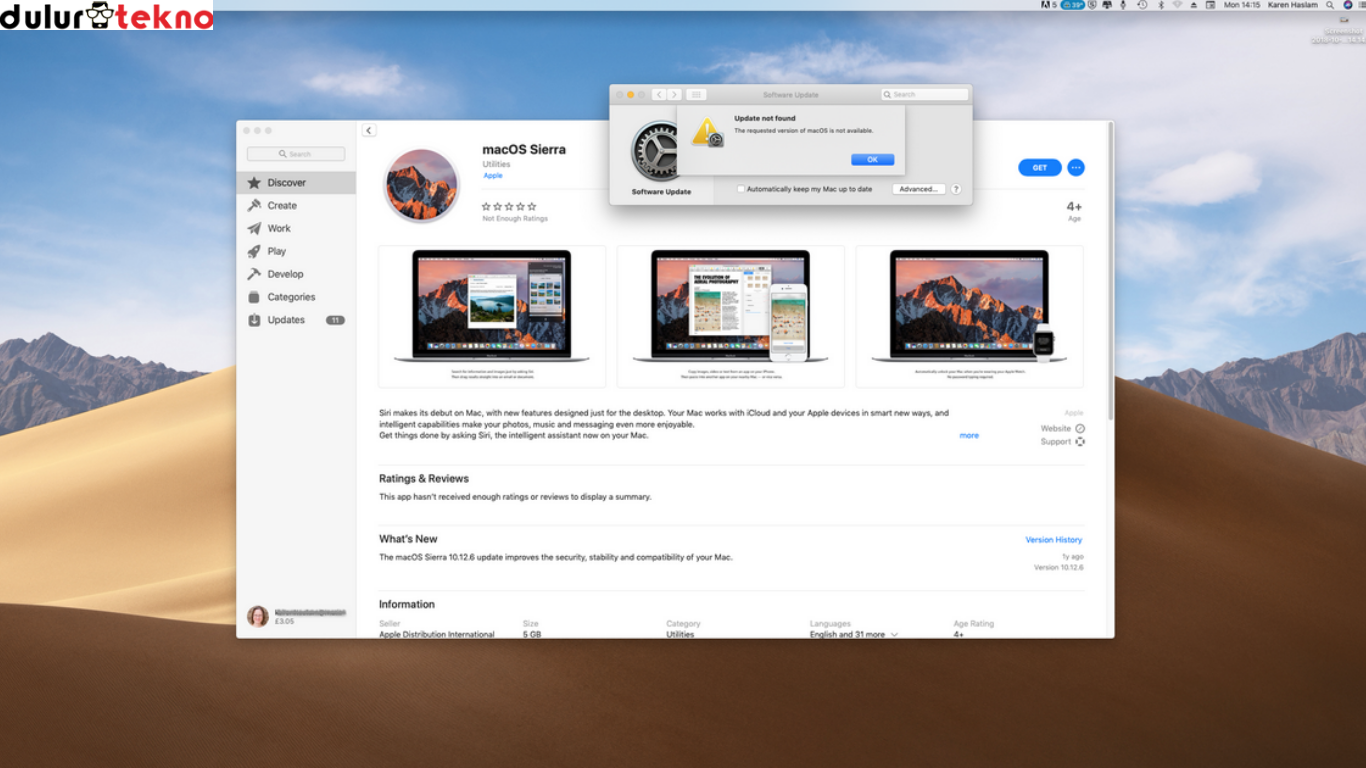
Task: Click the 'Not Enough Ratings' text
Action: click(x=515, y=218)
